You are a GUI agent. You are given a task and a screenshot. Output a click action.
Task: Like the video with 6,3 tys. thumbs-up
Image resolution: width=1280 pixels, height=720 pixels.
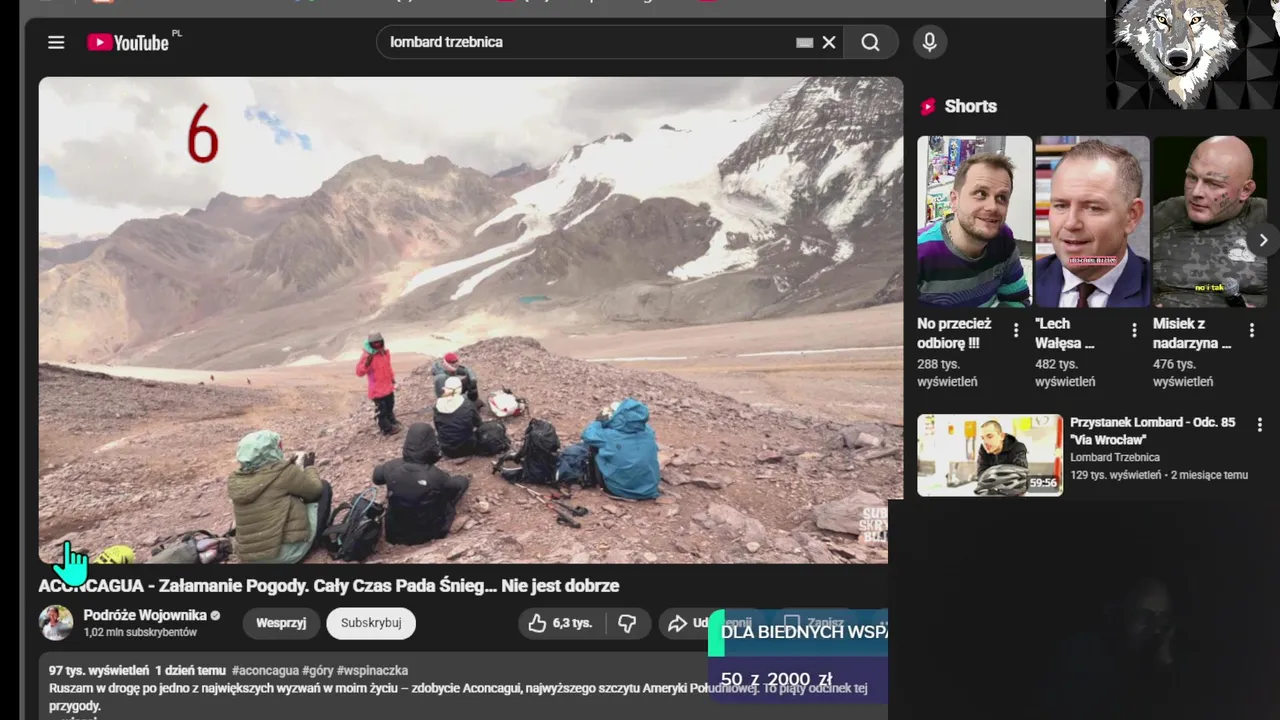pyautogui.click(x=563, y=623)
